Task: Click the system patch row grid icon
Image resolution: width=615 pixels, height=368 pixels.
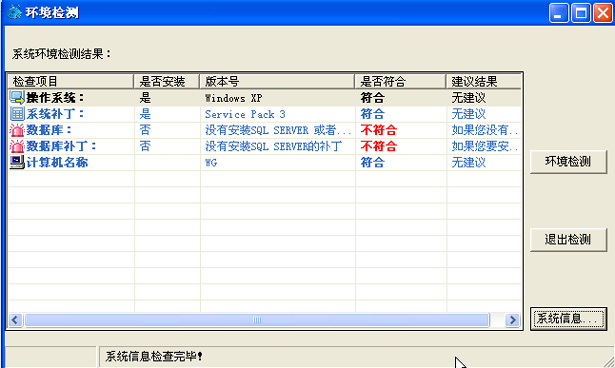Action: (17, 114)
